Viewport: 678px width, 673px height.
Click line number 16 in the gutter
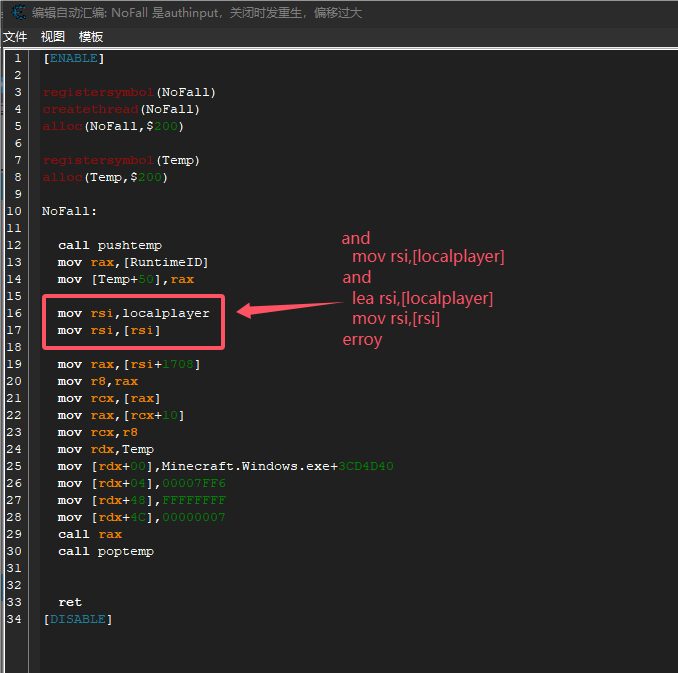(x=14, y=313)
